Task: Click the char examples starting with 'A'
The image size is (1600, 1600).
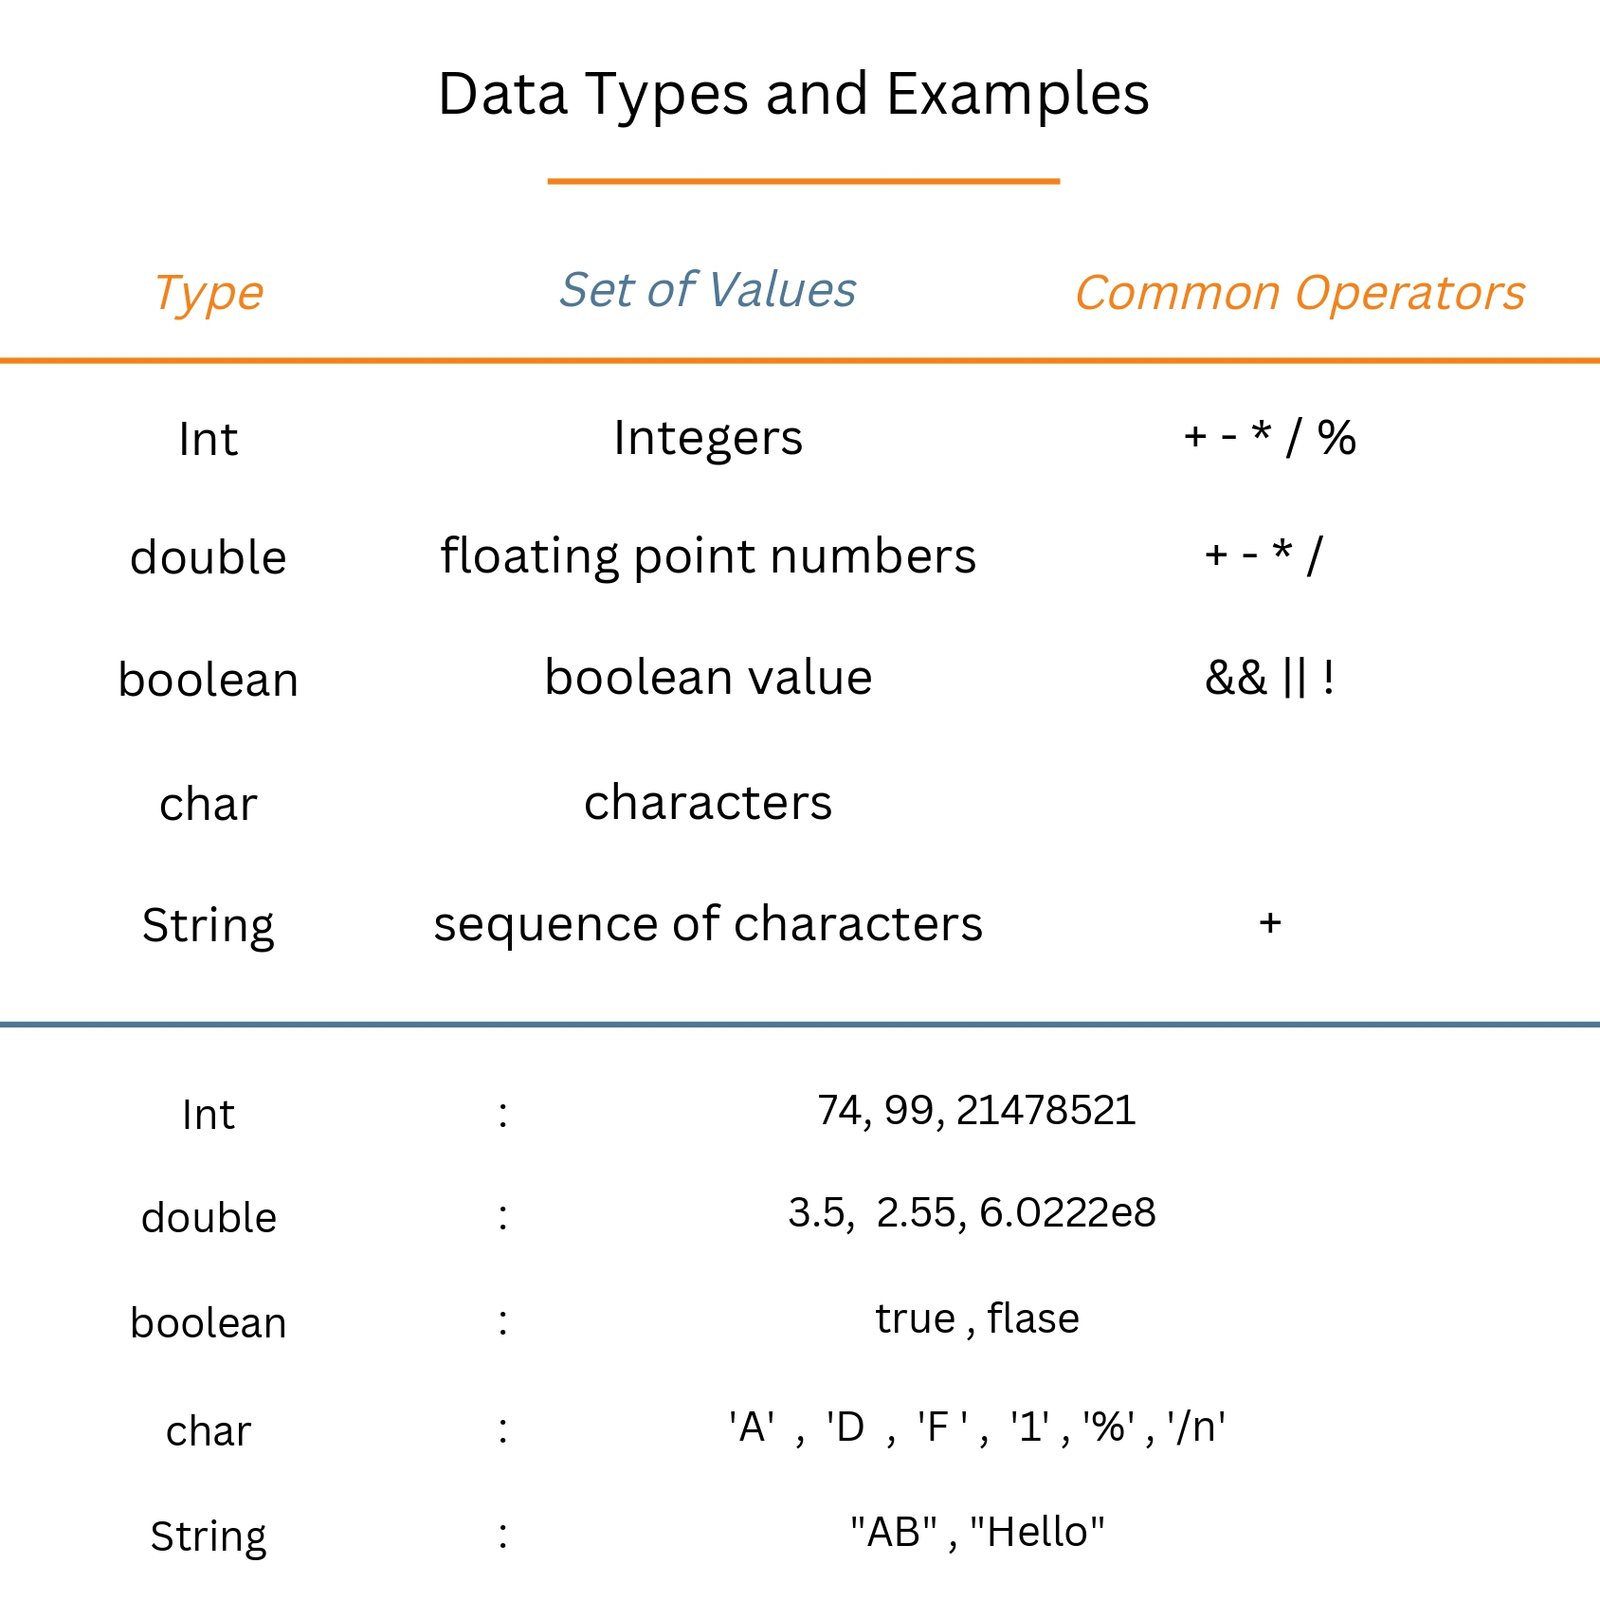Action: [x=976, y=1427]
